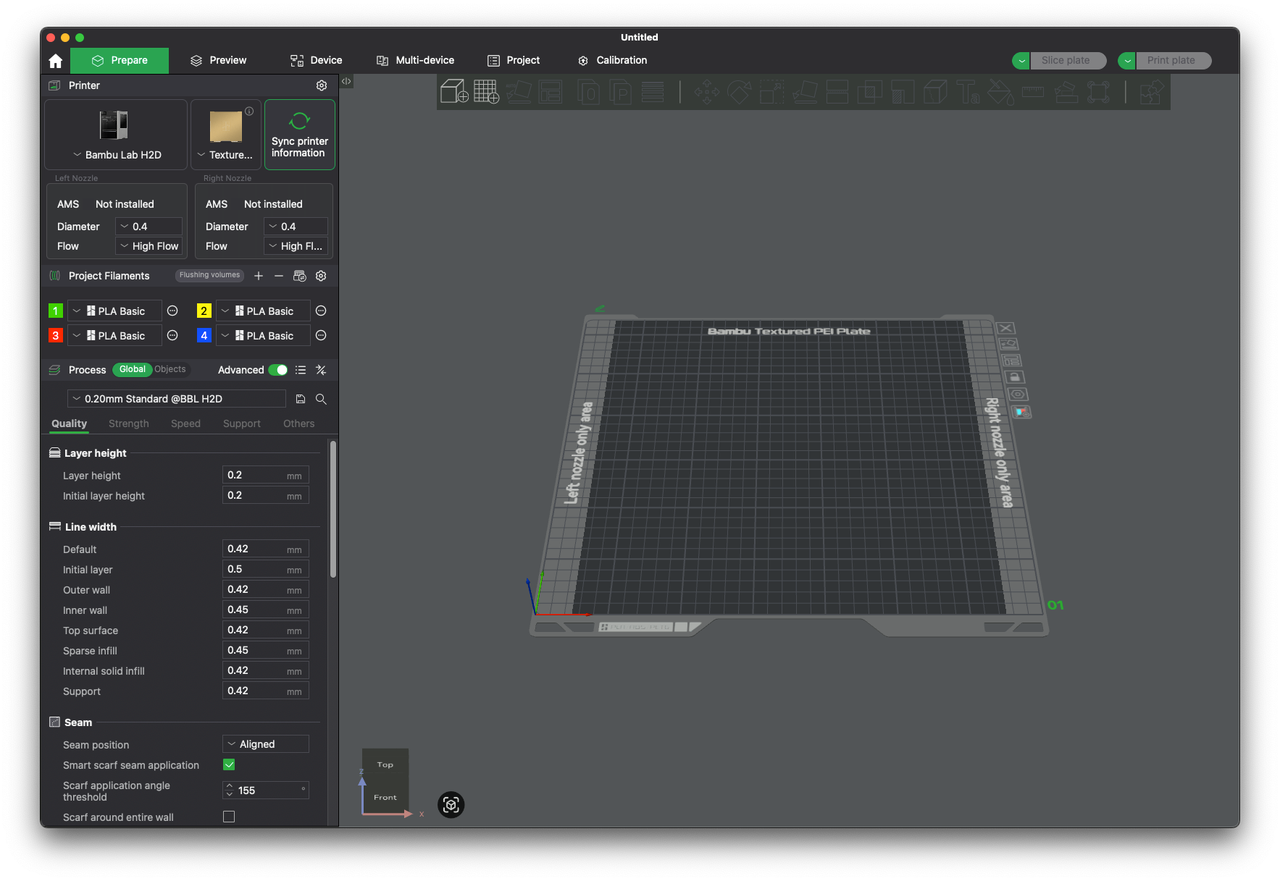Click yellow filament 2 color swatch
This screenshot has width=1280, height=881.
pos(204,311)
